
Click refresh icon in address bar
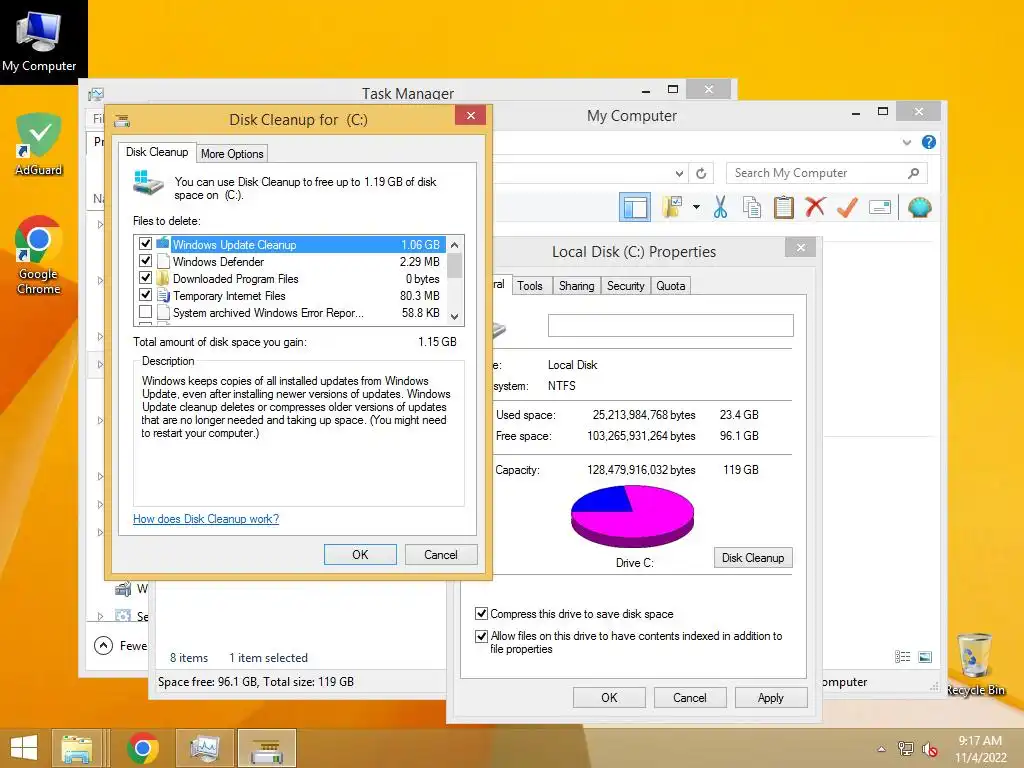pyautogui.click(x=701, y=173)
